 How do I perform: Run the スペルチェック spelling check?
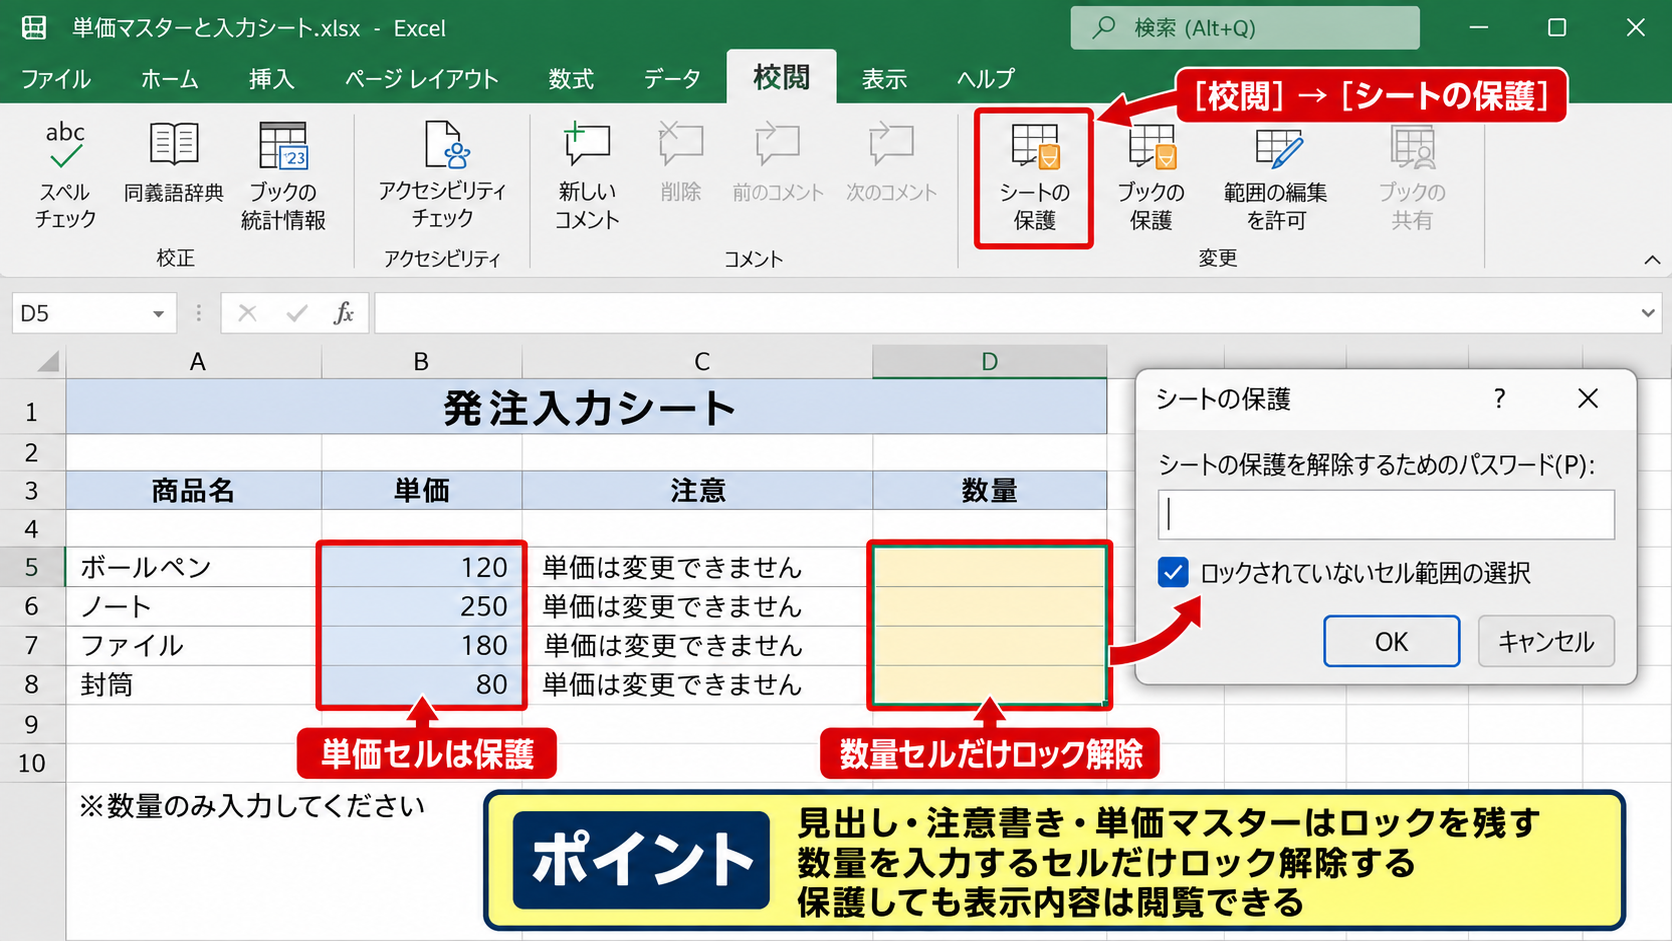point(65,176)
